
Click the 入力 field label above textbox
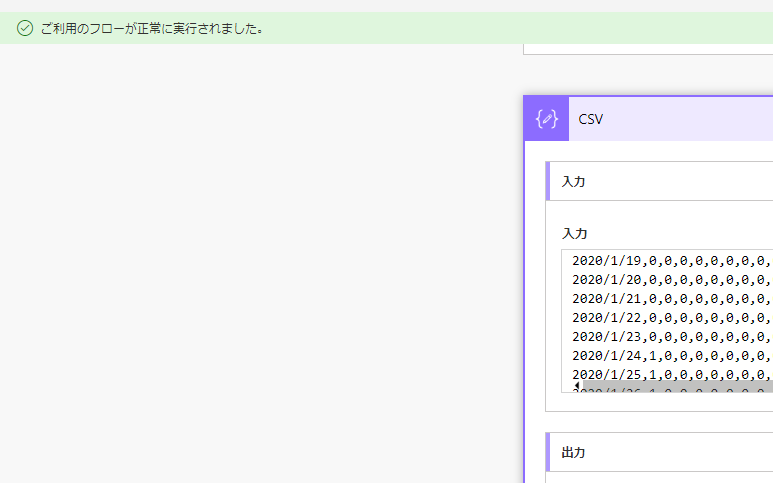tap(574, 233)
